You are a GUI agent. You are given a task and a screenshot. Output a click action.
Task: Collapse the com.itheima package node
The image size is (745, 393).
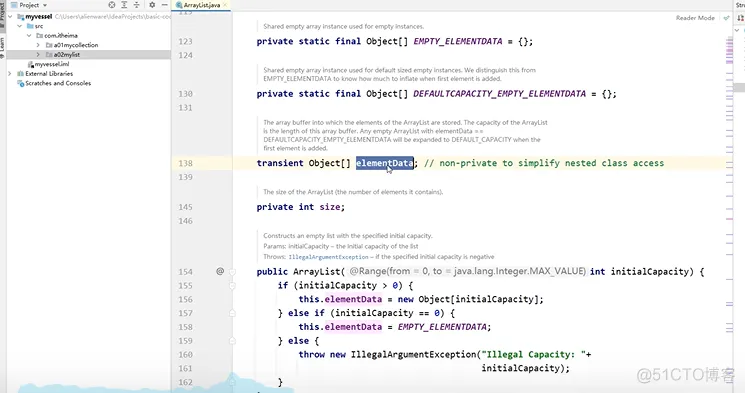[x=29, y=36]
